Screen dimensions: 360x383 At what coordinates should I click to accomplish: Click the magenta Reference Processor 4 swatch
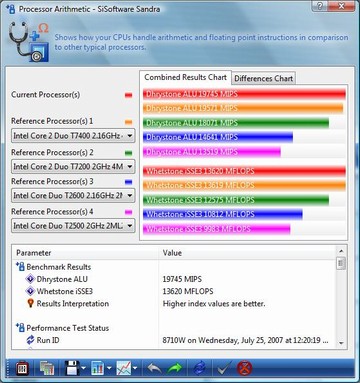128,212
